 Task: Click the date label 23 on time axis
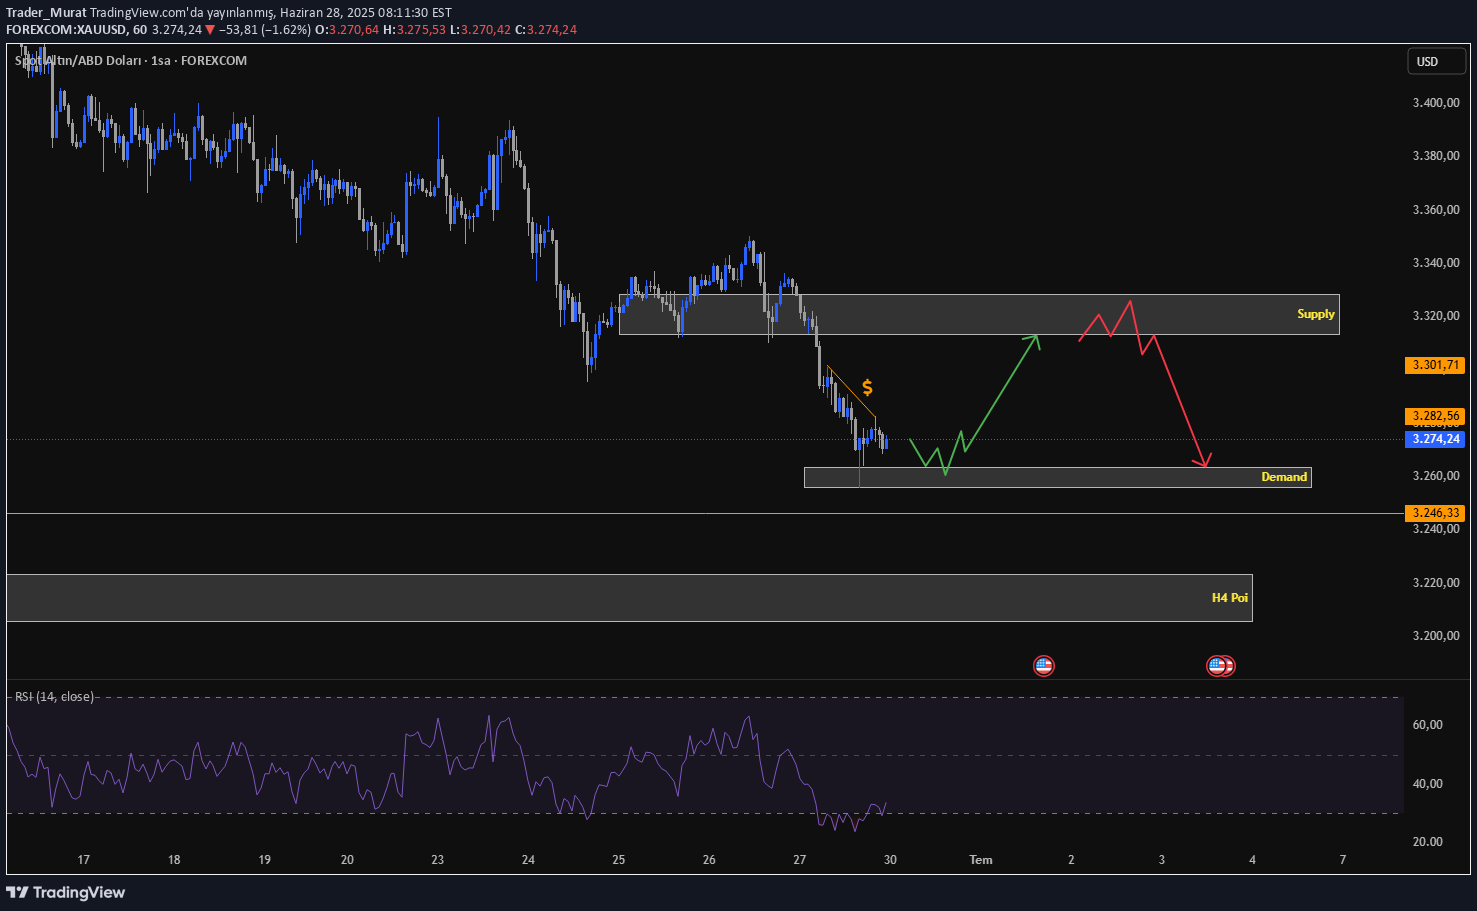coord(438,860)
